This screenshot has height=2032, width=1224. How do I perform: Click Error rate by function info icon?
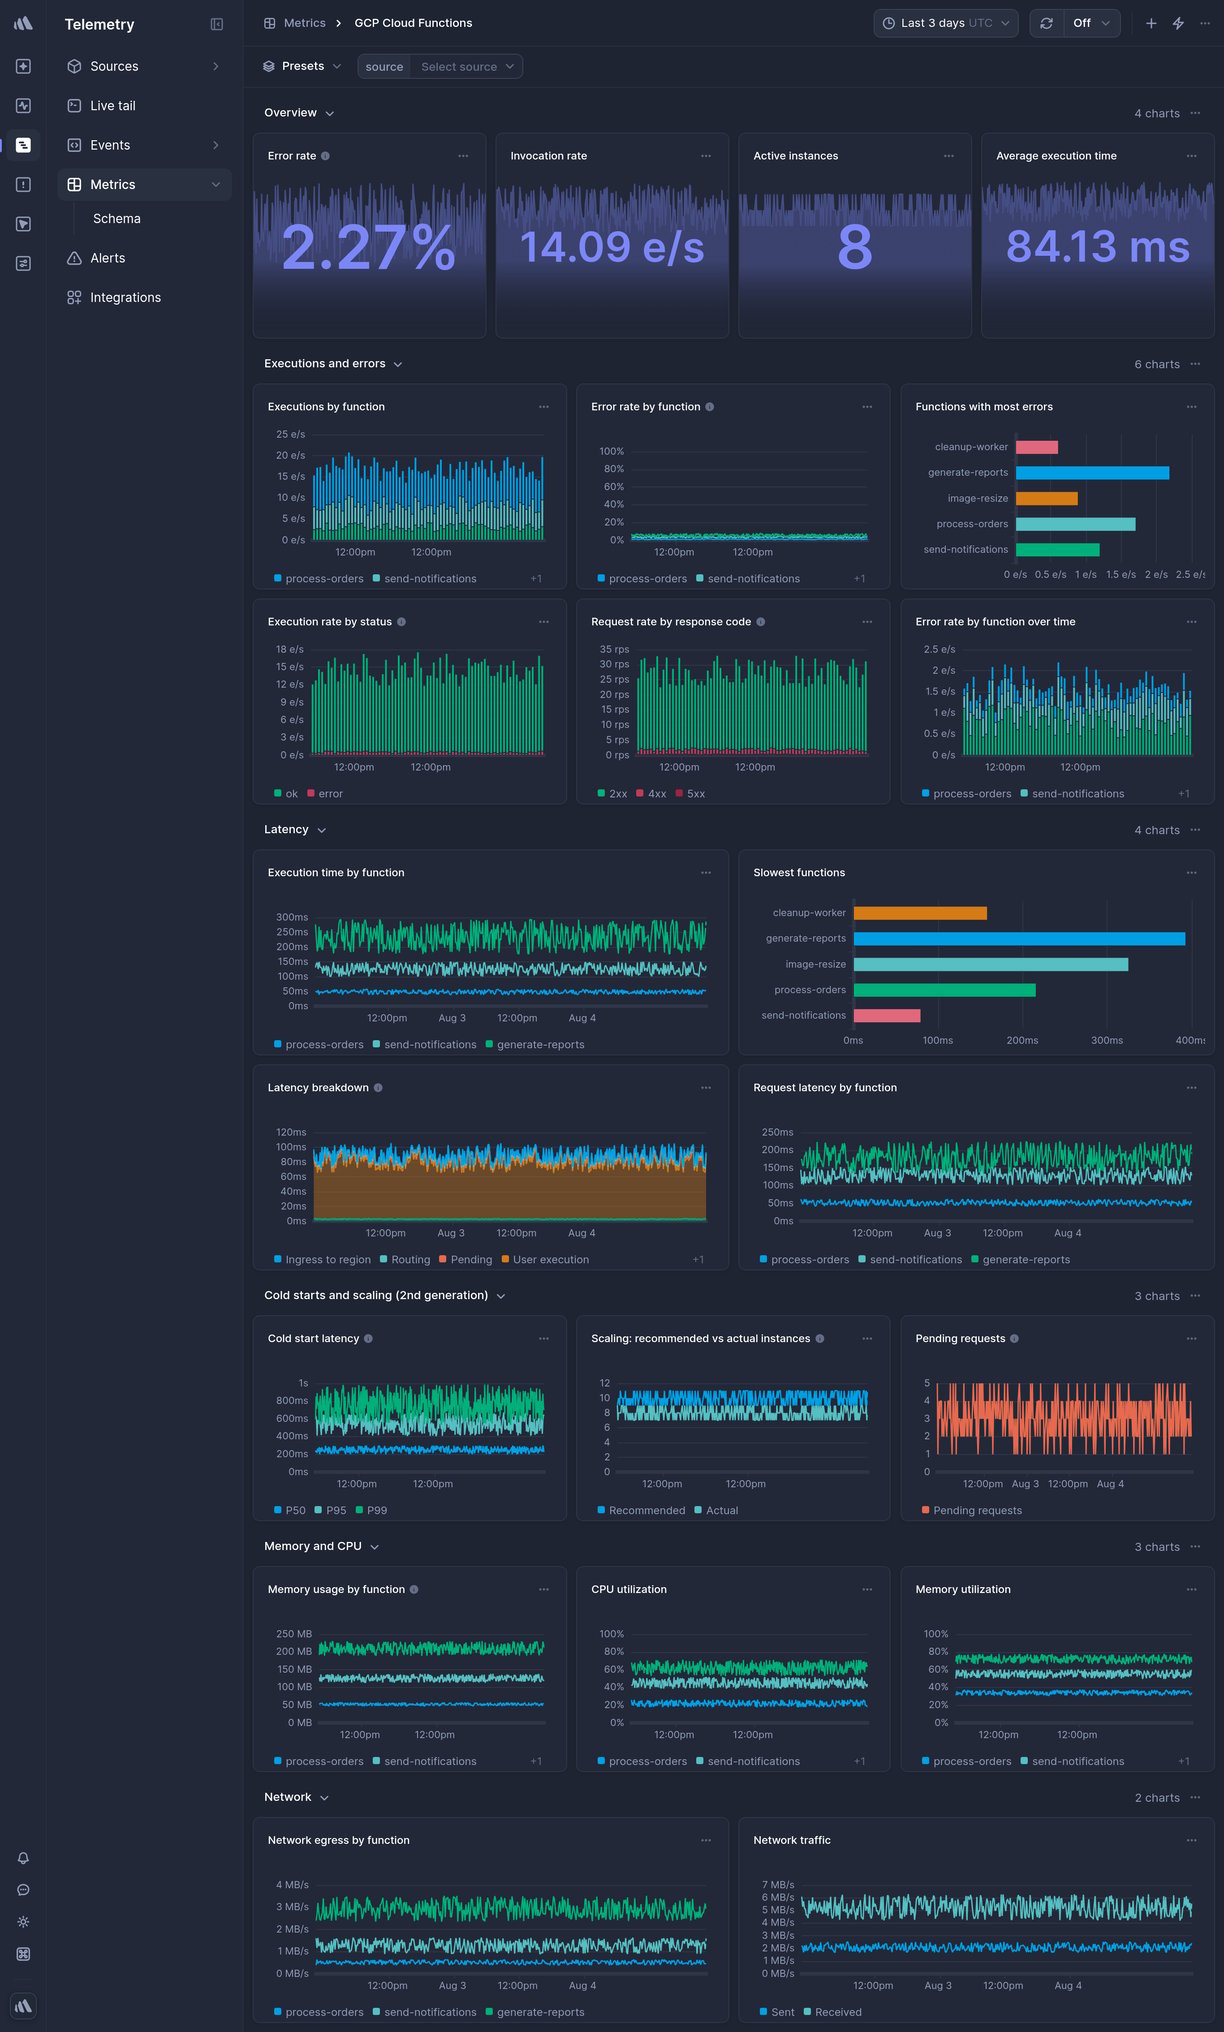click(x=710, y=407)
